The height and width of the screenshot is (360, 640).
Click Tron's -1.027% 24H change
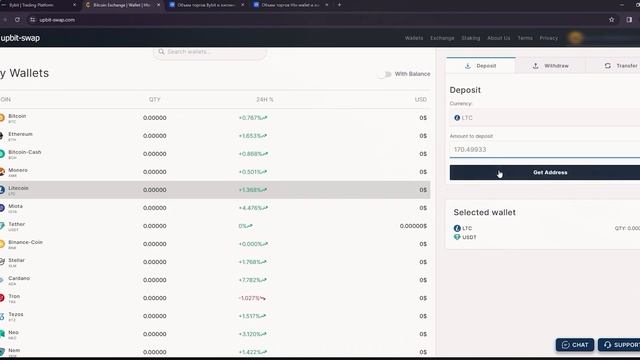pos(252,298)
